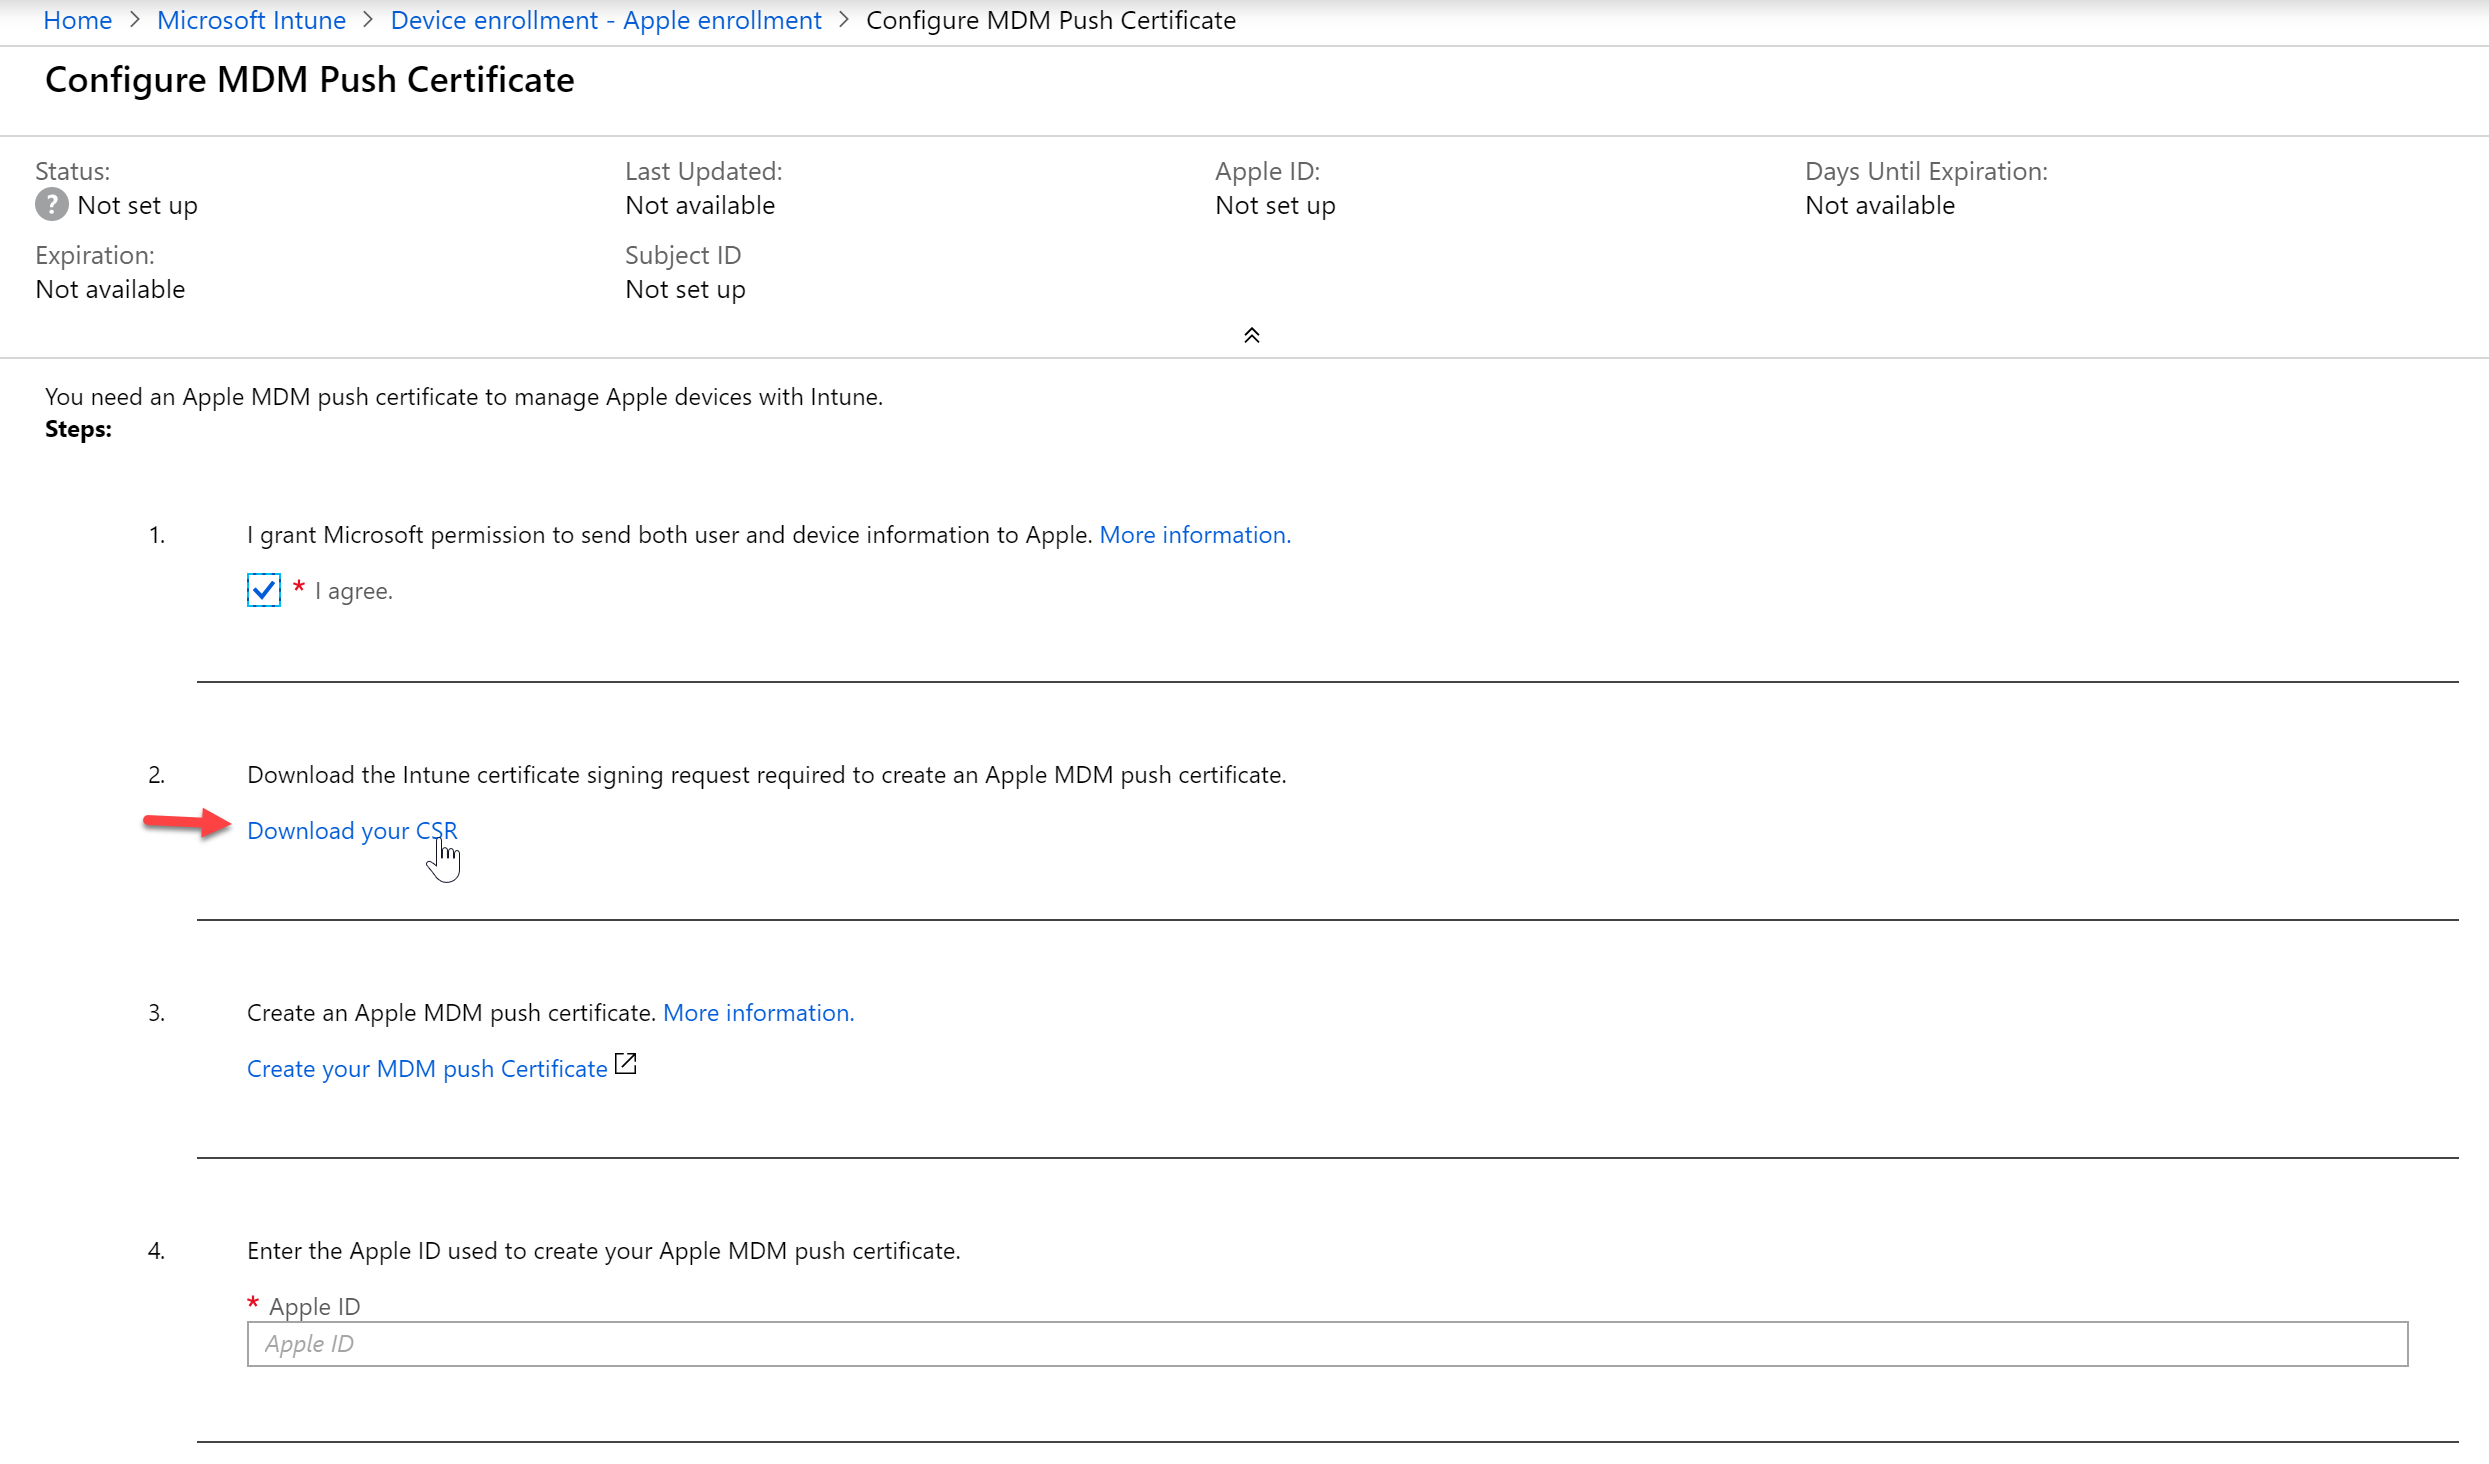Open Create your MDM push Certificate link
The image size is (2489, 1464).
tap(427, 1068)
